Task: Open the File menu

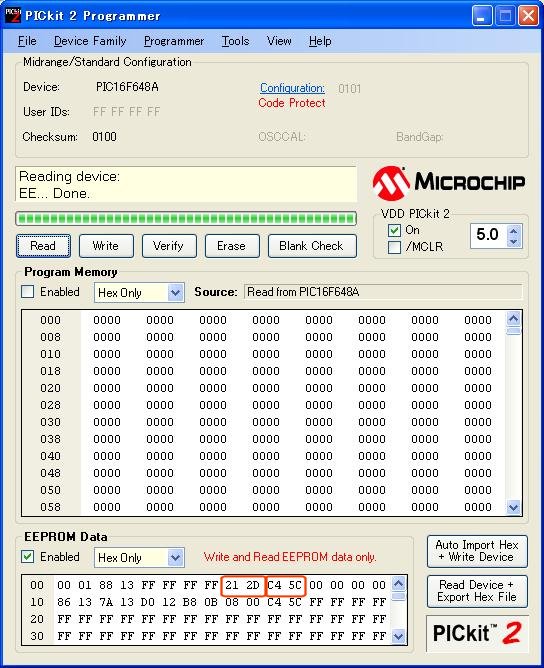Action: [27, 41]
